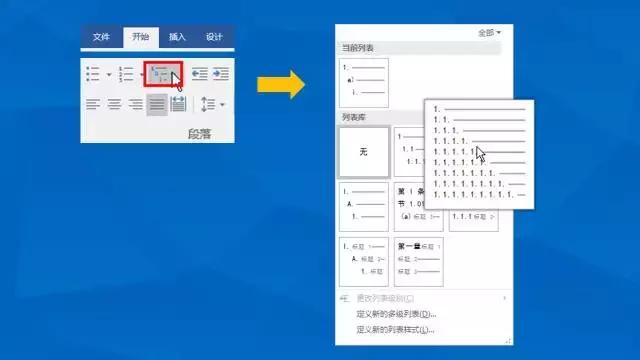Screen dimensions: 640x360
Task: Open the 插入 ribbon tab
Action: (x=177, y=37)
